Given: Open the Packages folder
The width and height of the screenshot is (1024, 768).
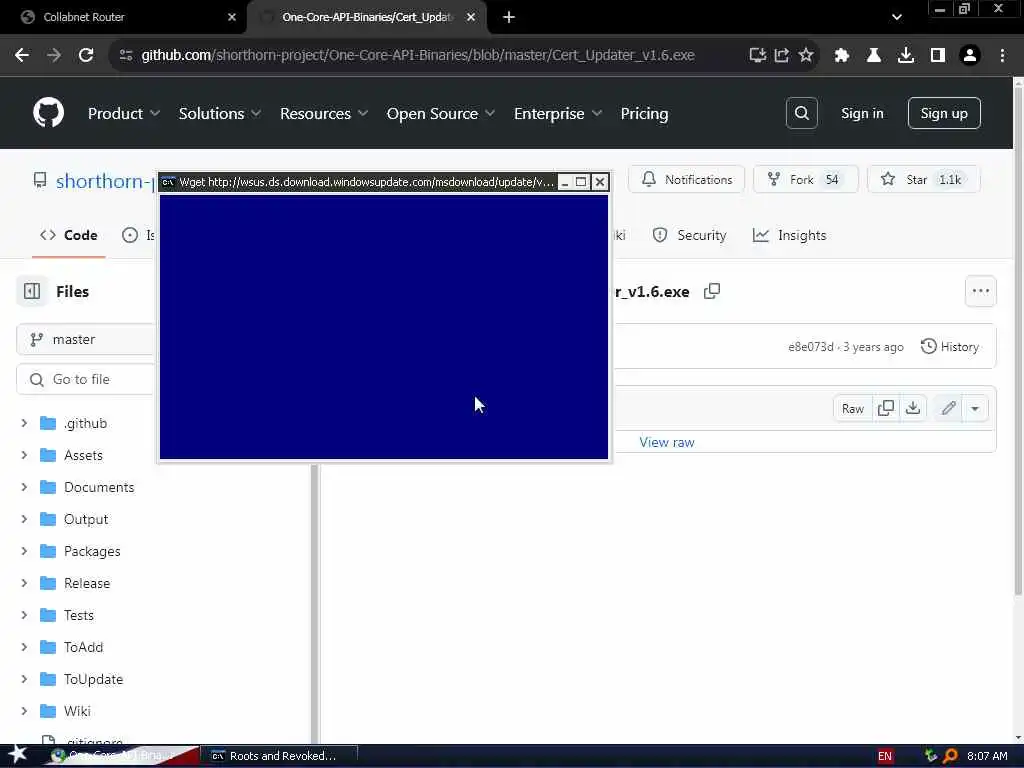Looking at the screenshot, I should coord(92,551).
